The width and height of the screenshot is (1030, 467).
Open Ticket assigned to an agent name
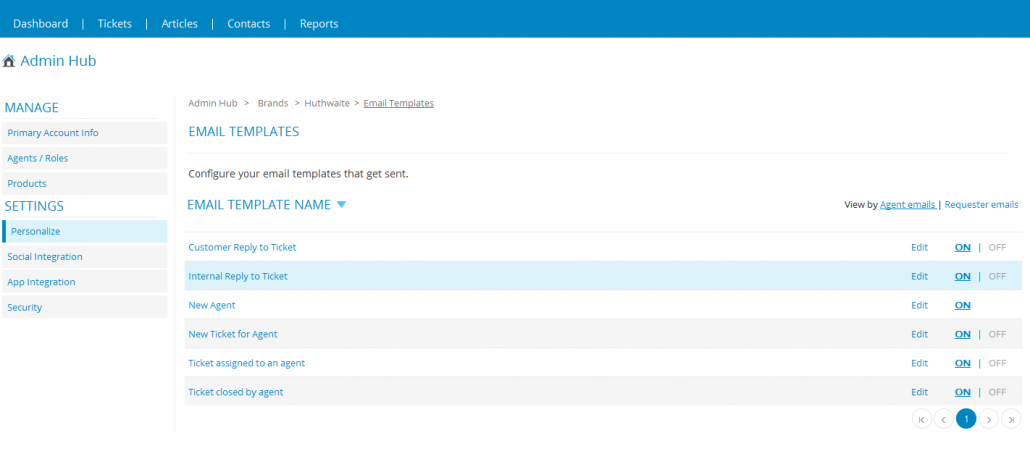(x=246, y=363)
